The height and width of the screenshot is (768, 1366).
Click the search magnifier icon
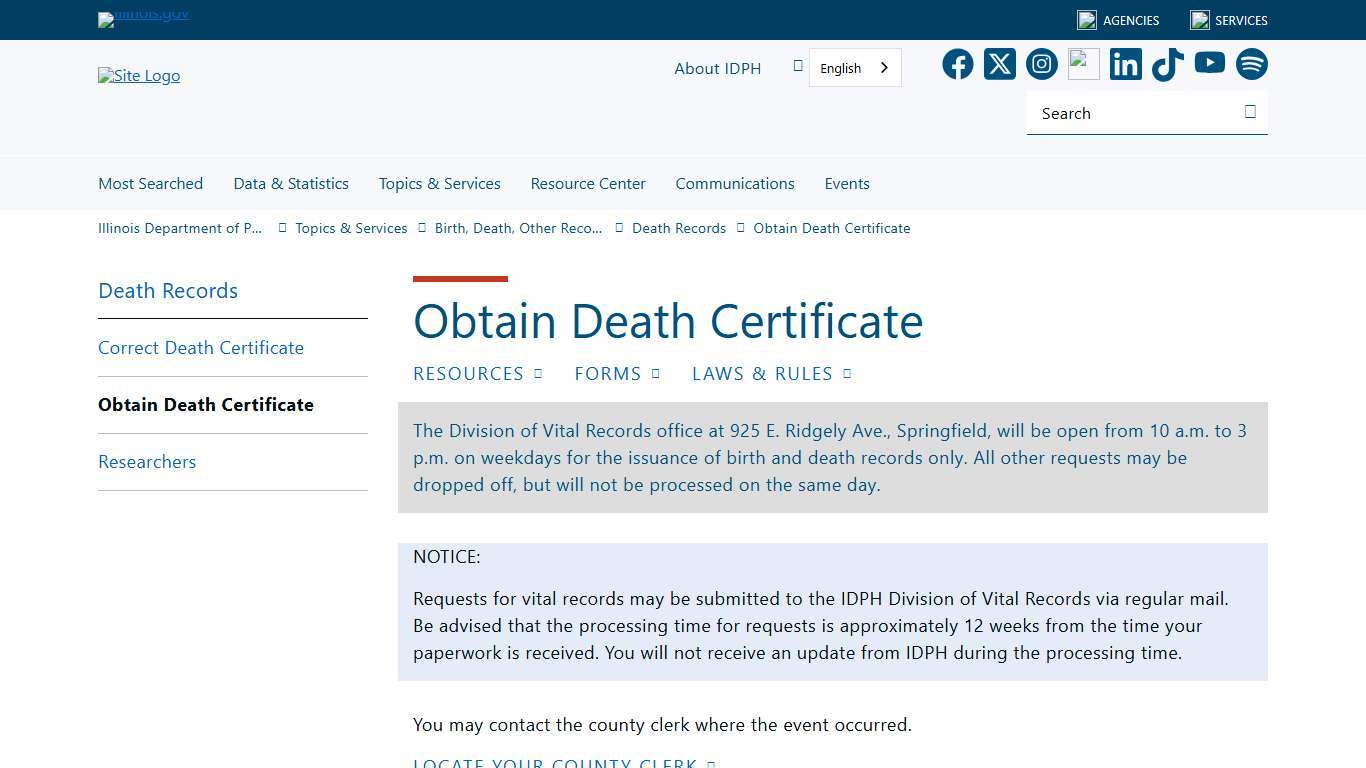click(1250, 112)
